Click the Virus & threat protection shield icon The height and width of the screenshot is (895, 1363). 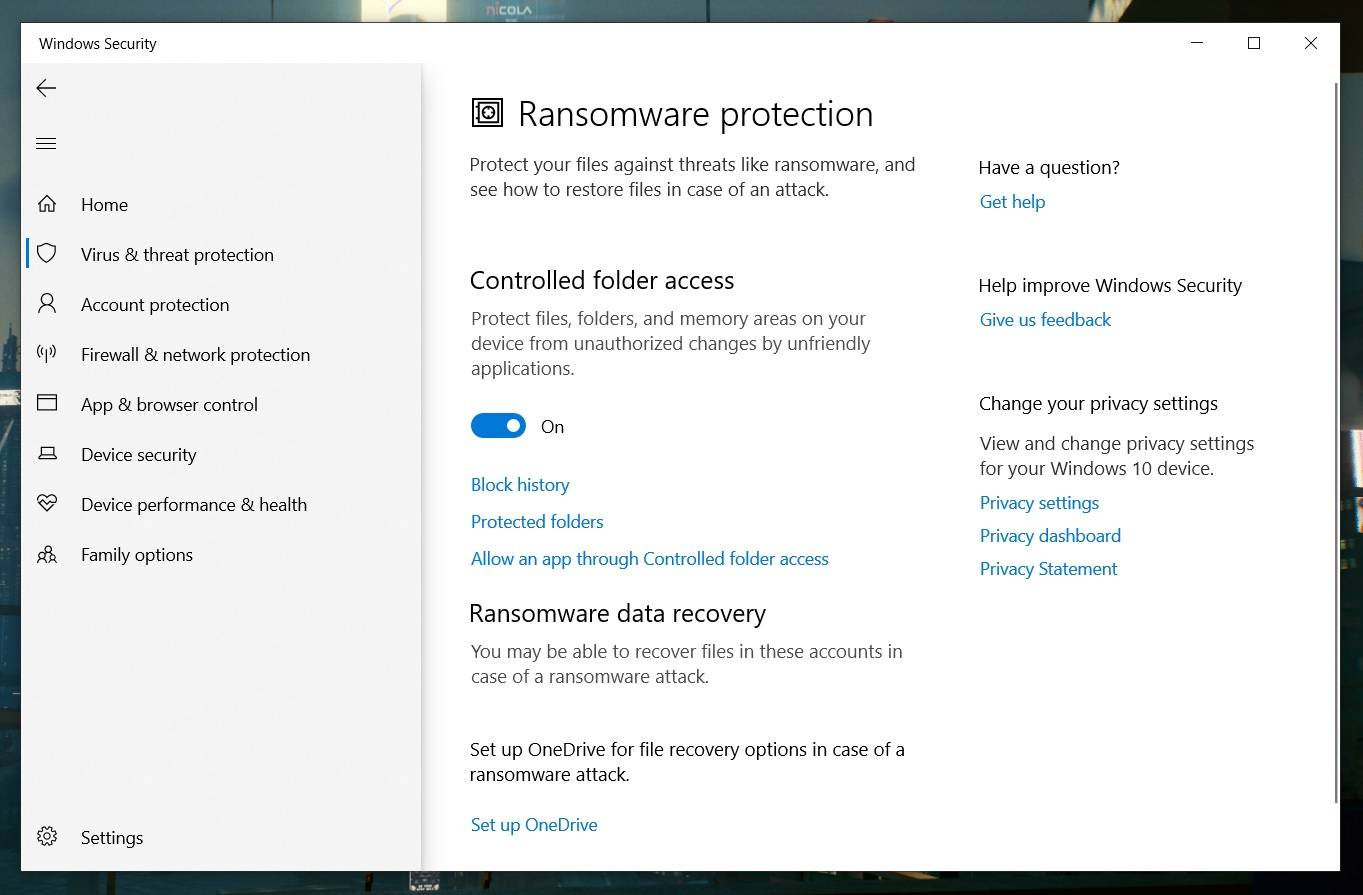point(47,254)
